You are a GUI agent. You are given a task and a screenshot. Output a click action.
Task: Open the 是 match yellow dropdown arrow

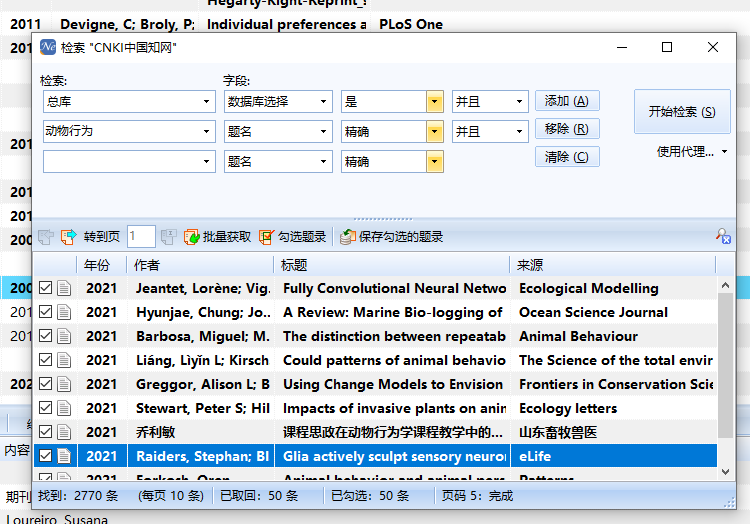click(434, 101)
